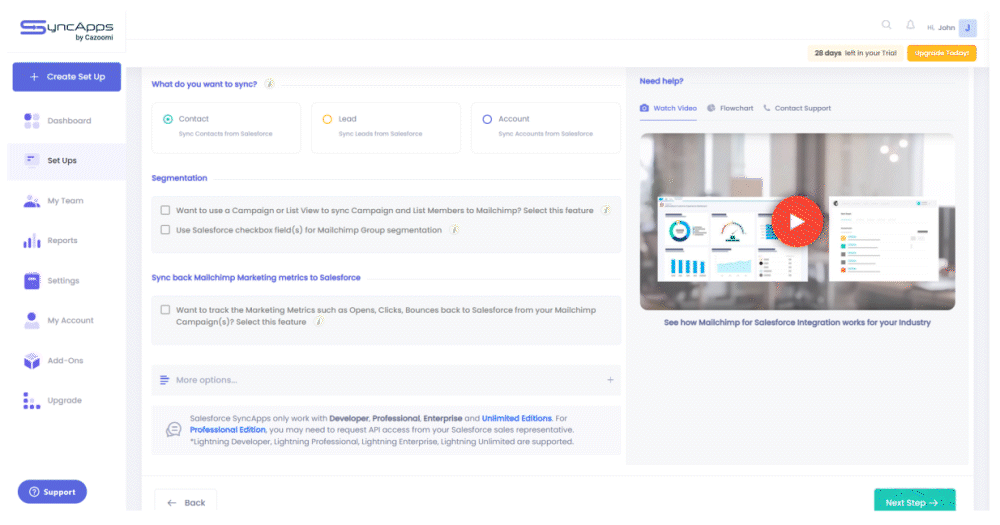Click the Add-Ons cube icon
Image resolution: width=1000 pixels, height=525 pixels.
click(x=31, y=360)
